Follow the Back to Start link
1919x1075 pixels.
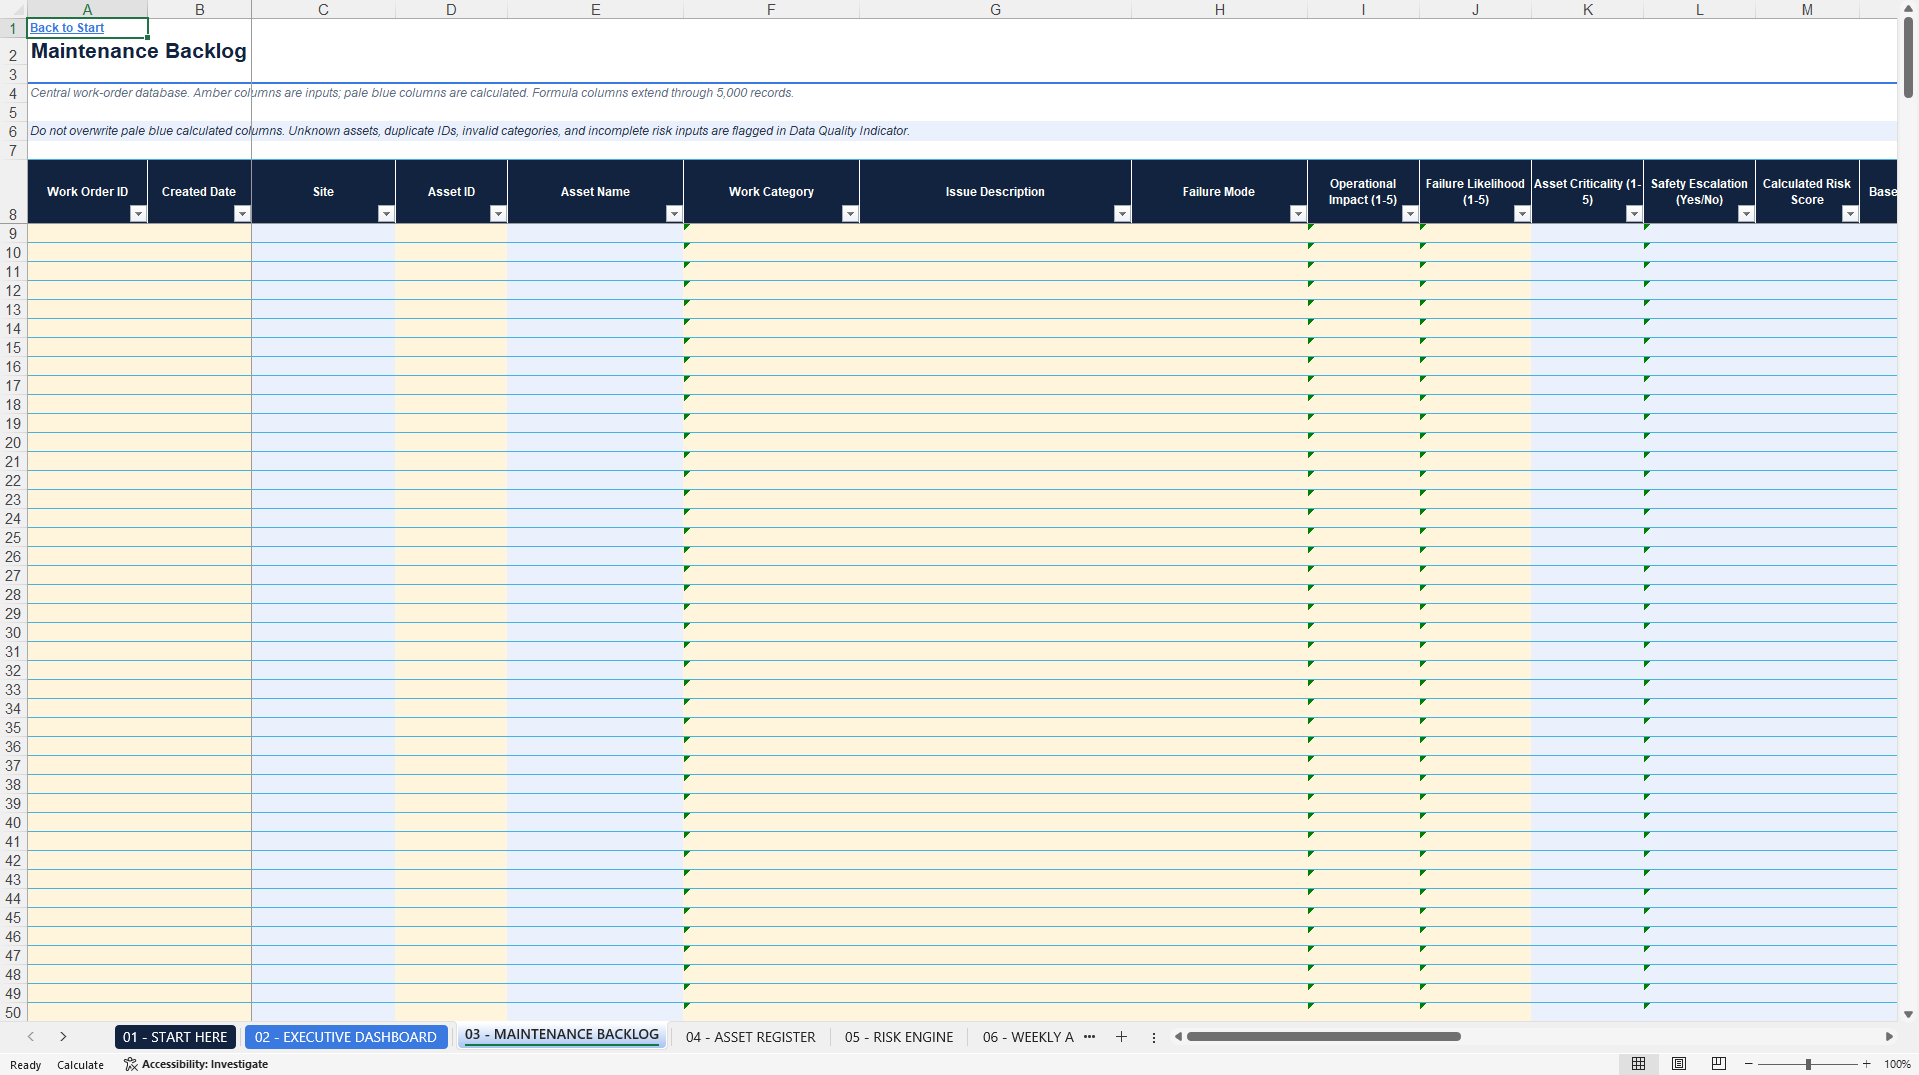pos(67,28)
